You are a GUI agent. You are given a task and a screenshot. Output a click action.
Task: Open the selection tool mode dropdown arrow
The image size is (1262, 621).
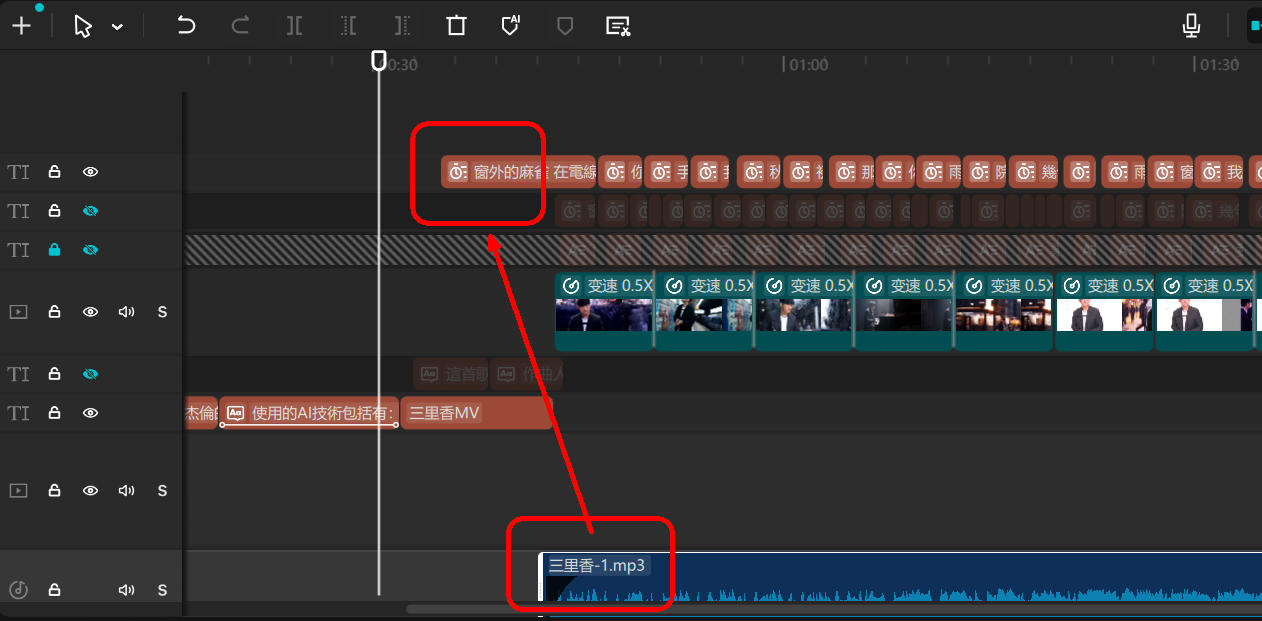coord(117,27)
